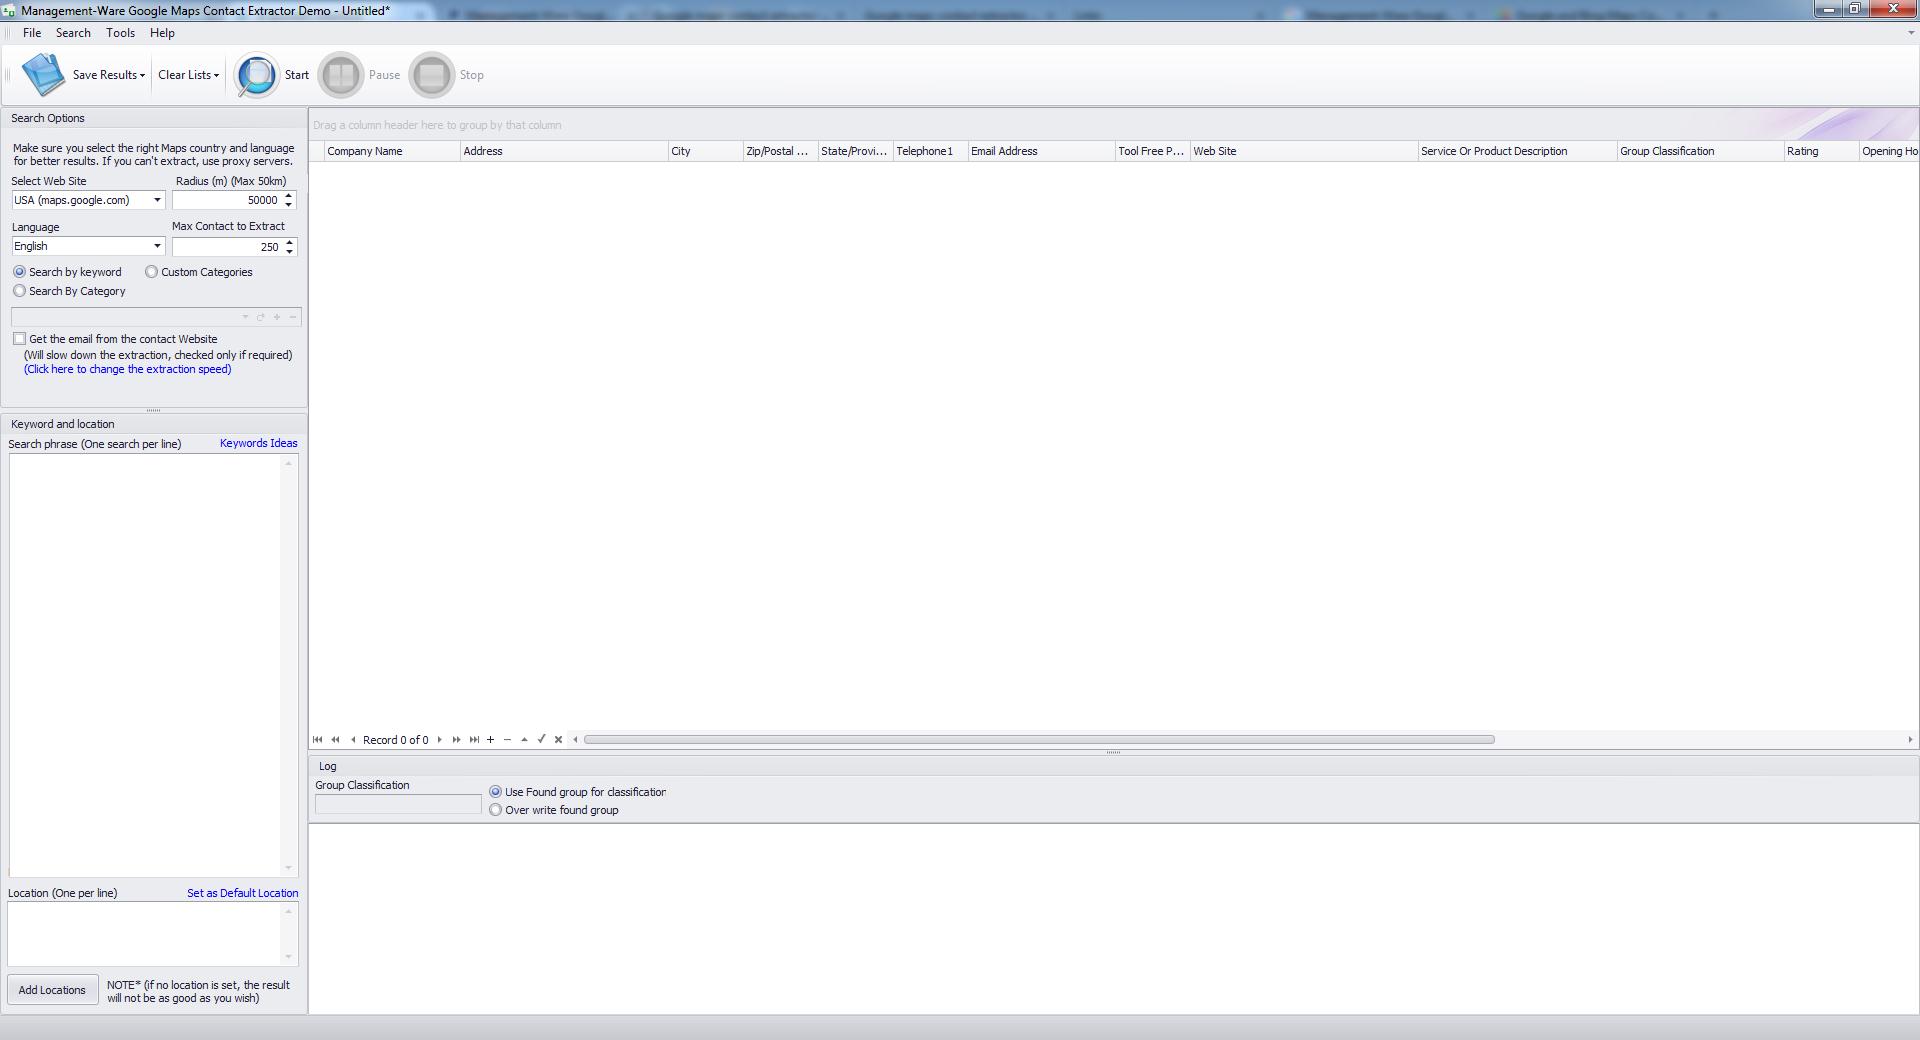The height and width of the screenshot is (1040, 1920).
Task: Go to next record arrow
Action: [x=439, y=740]
